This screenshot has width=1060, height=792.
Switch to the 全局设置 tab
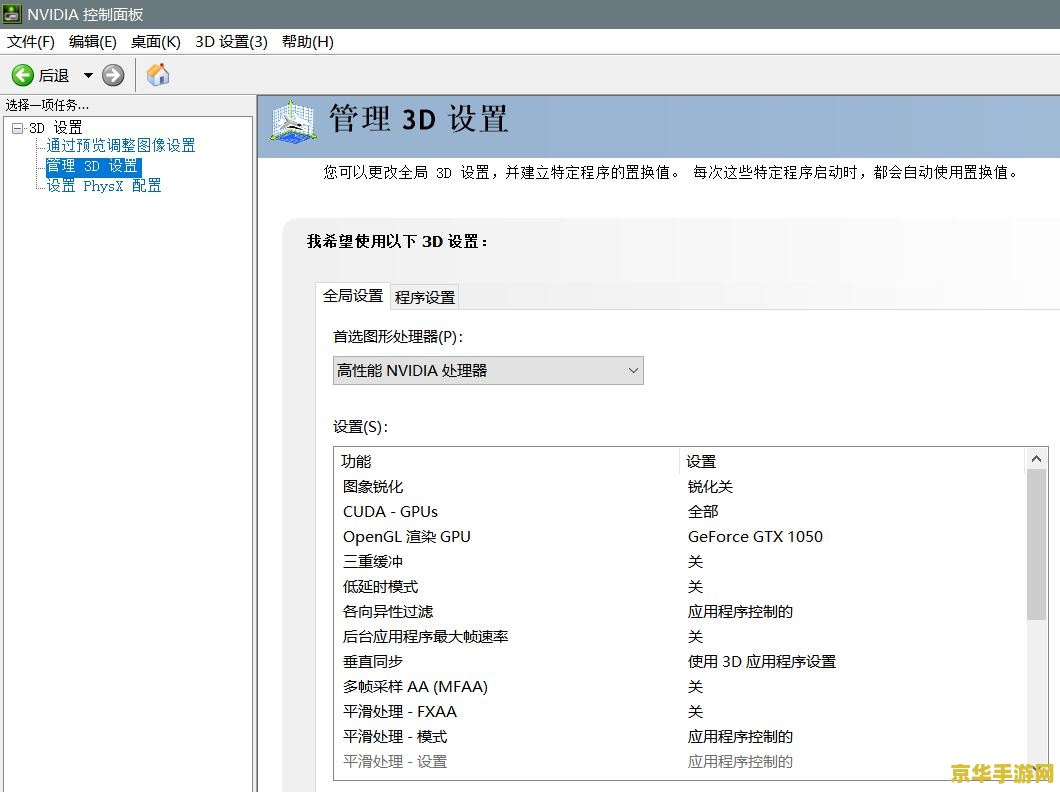coord(353,296)
